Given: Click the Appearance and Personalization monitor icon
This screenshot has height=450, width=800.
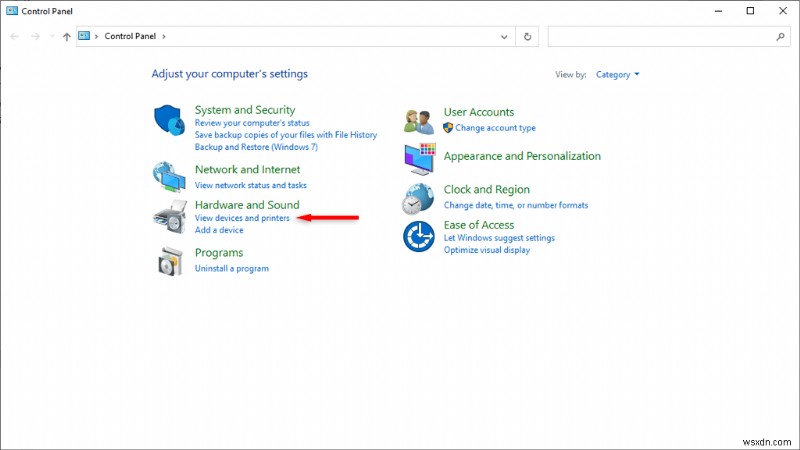Looking at the screenshot, I should (x=420, y=159).
